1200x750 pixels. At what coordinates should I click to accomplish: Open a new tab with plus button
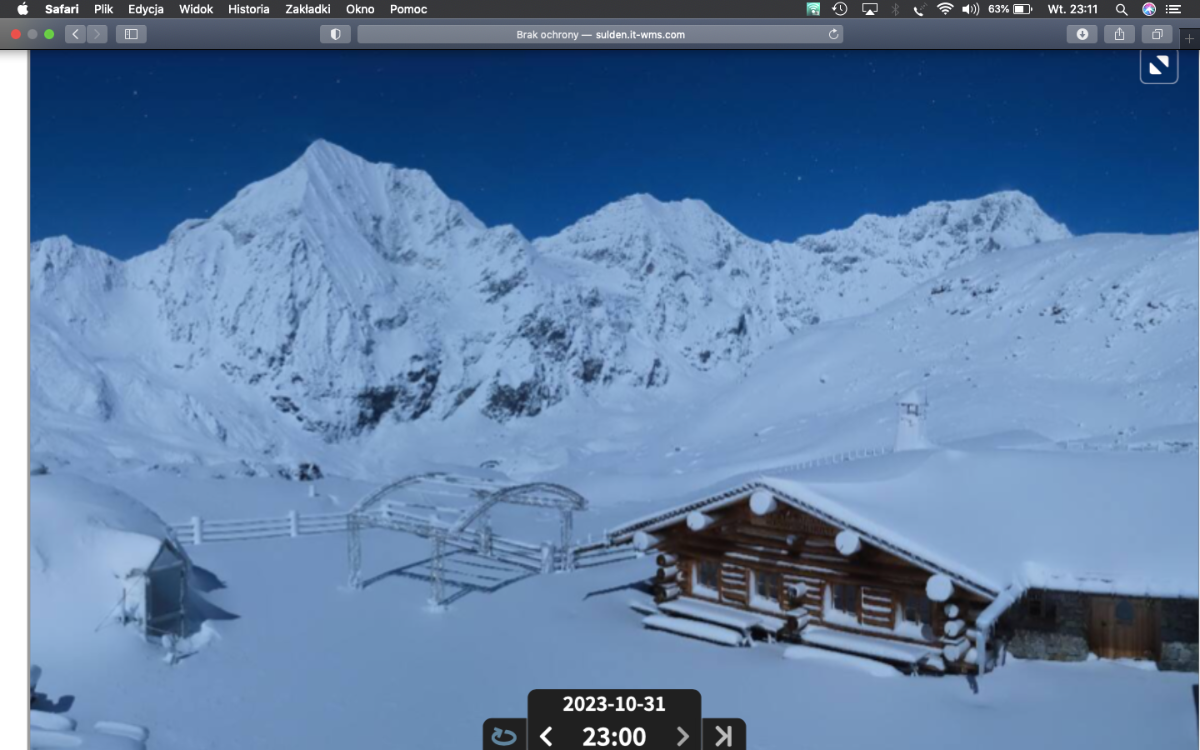click(1189, 38)
